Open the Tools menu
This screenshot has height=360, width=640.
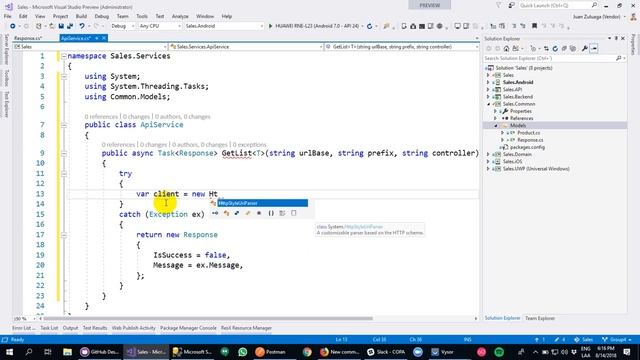142,16
